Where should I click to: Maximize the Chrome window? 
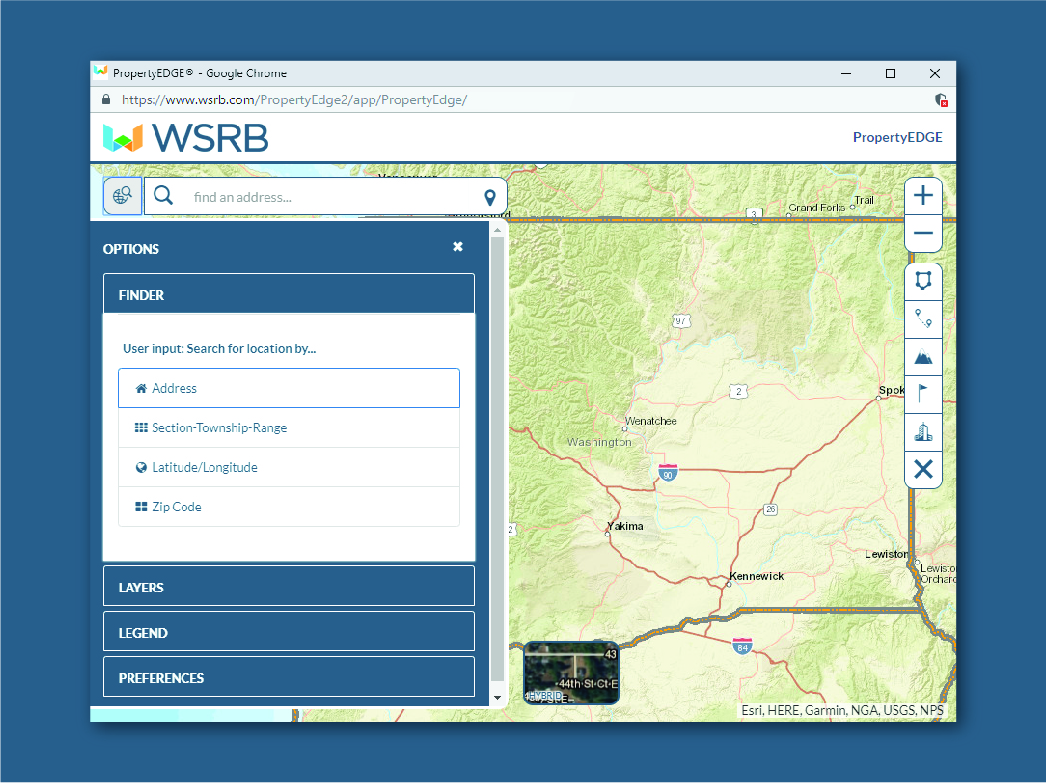click(890, 73)
